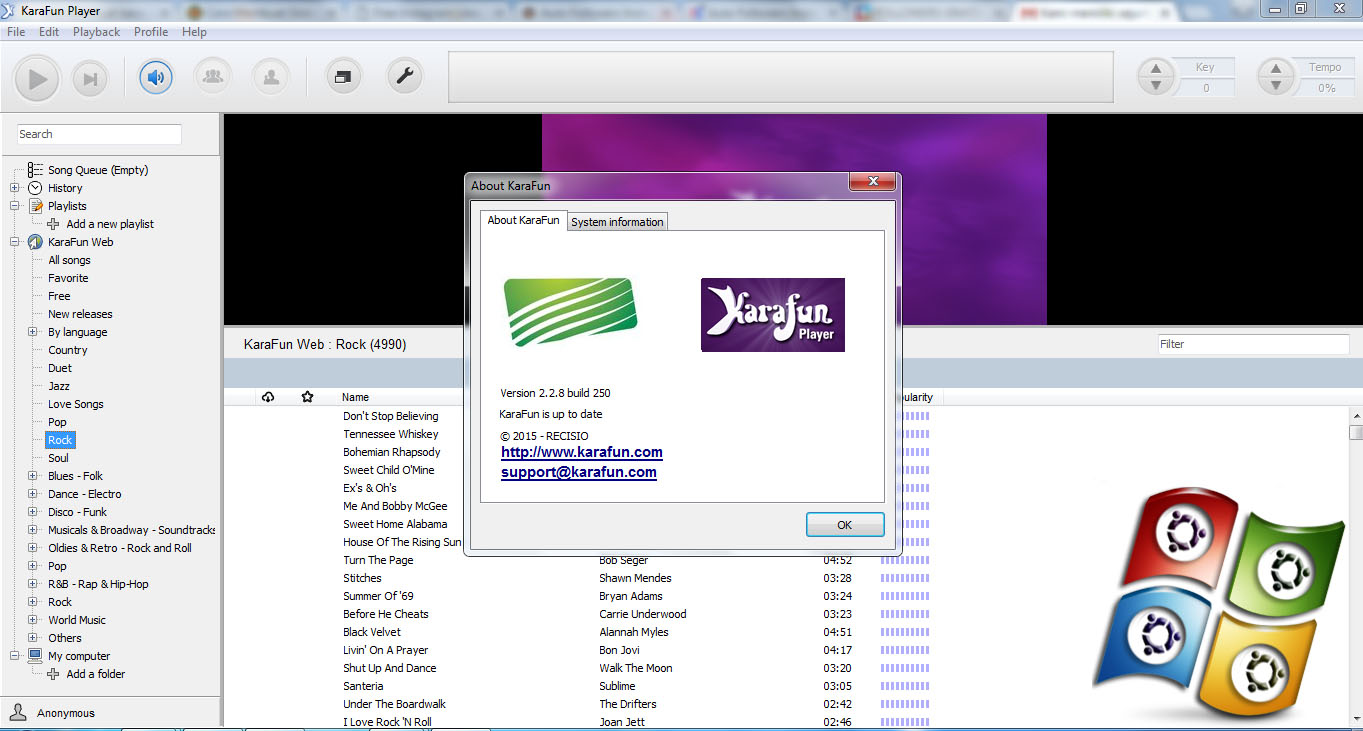Viewport: 1363px width, 731px height.
Task: Click the Anonymous user profile
Action: (x=66, y=713)
